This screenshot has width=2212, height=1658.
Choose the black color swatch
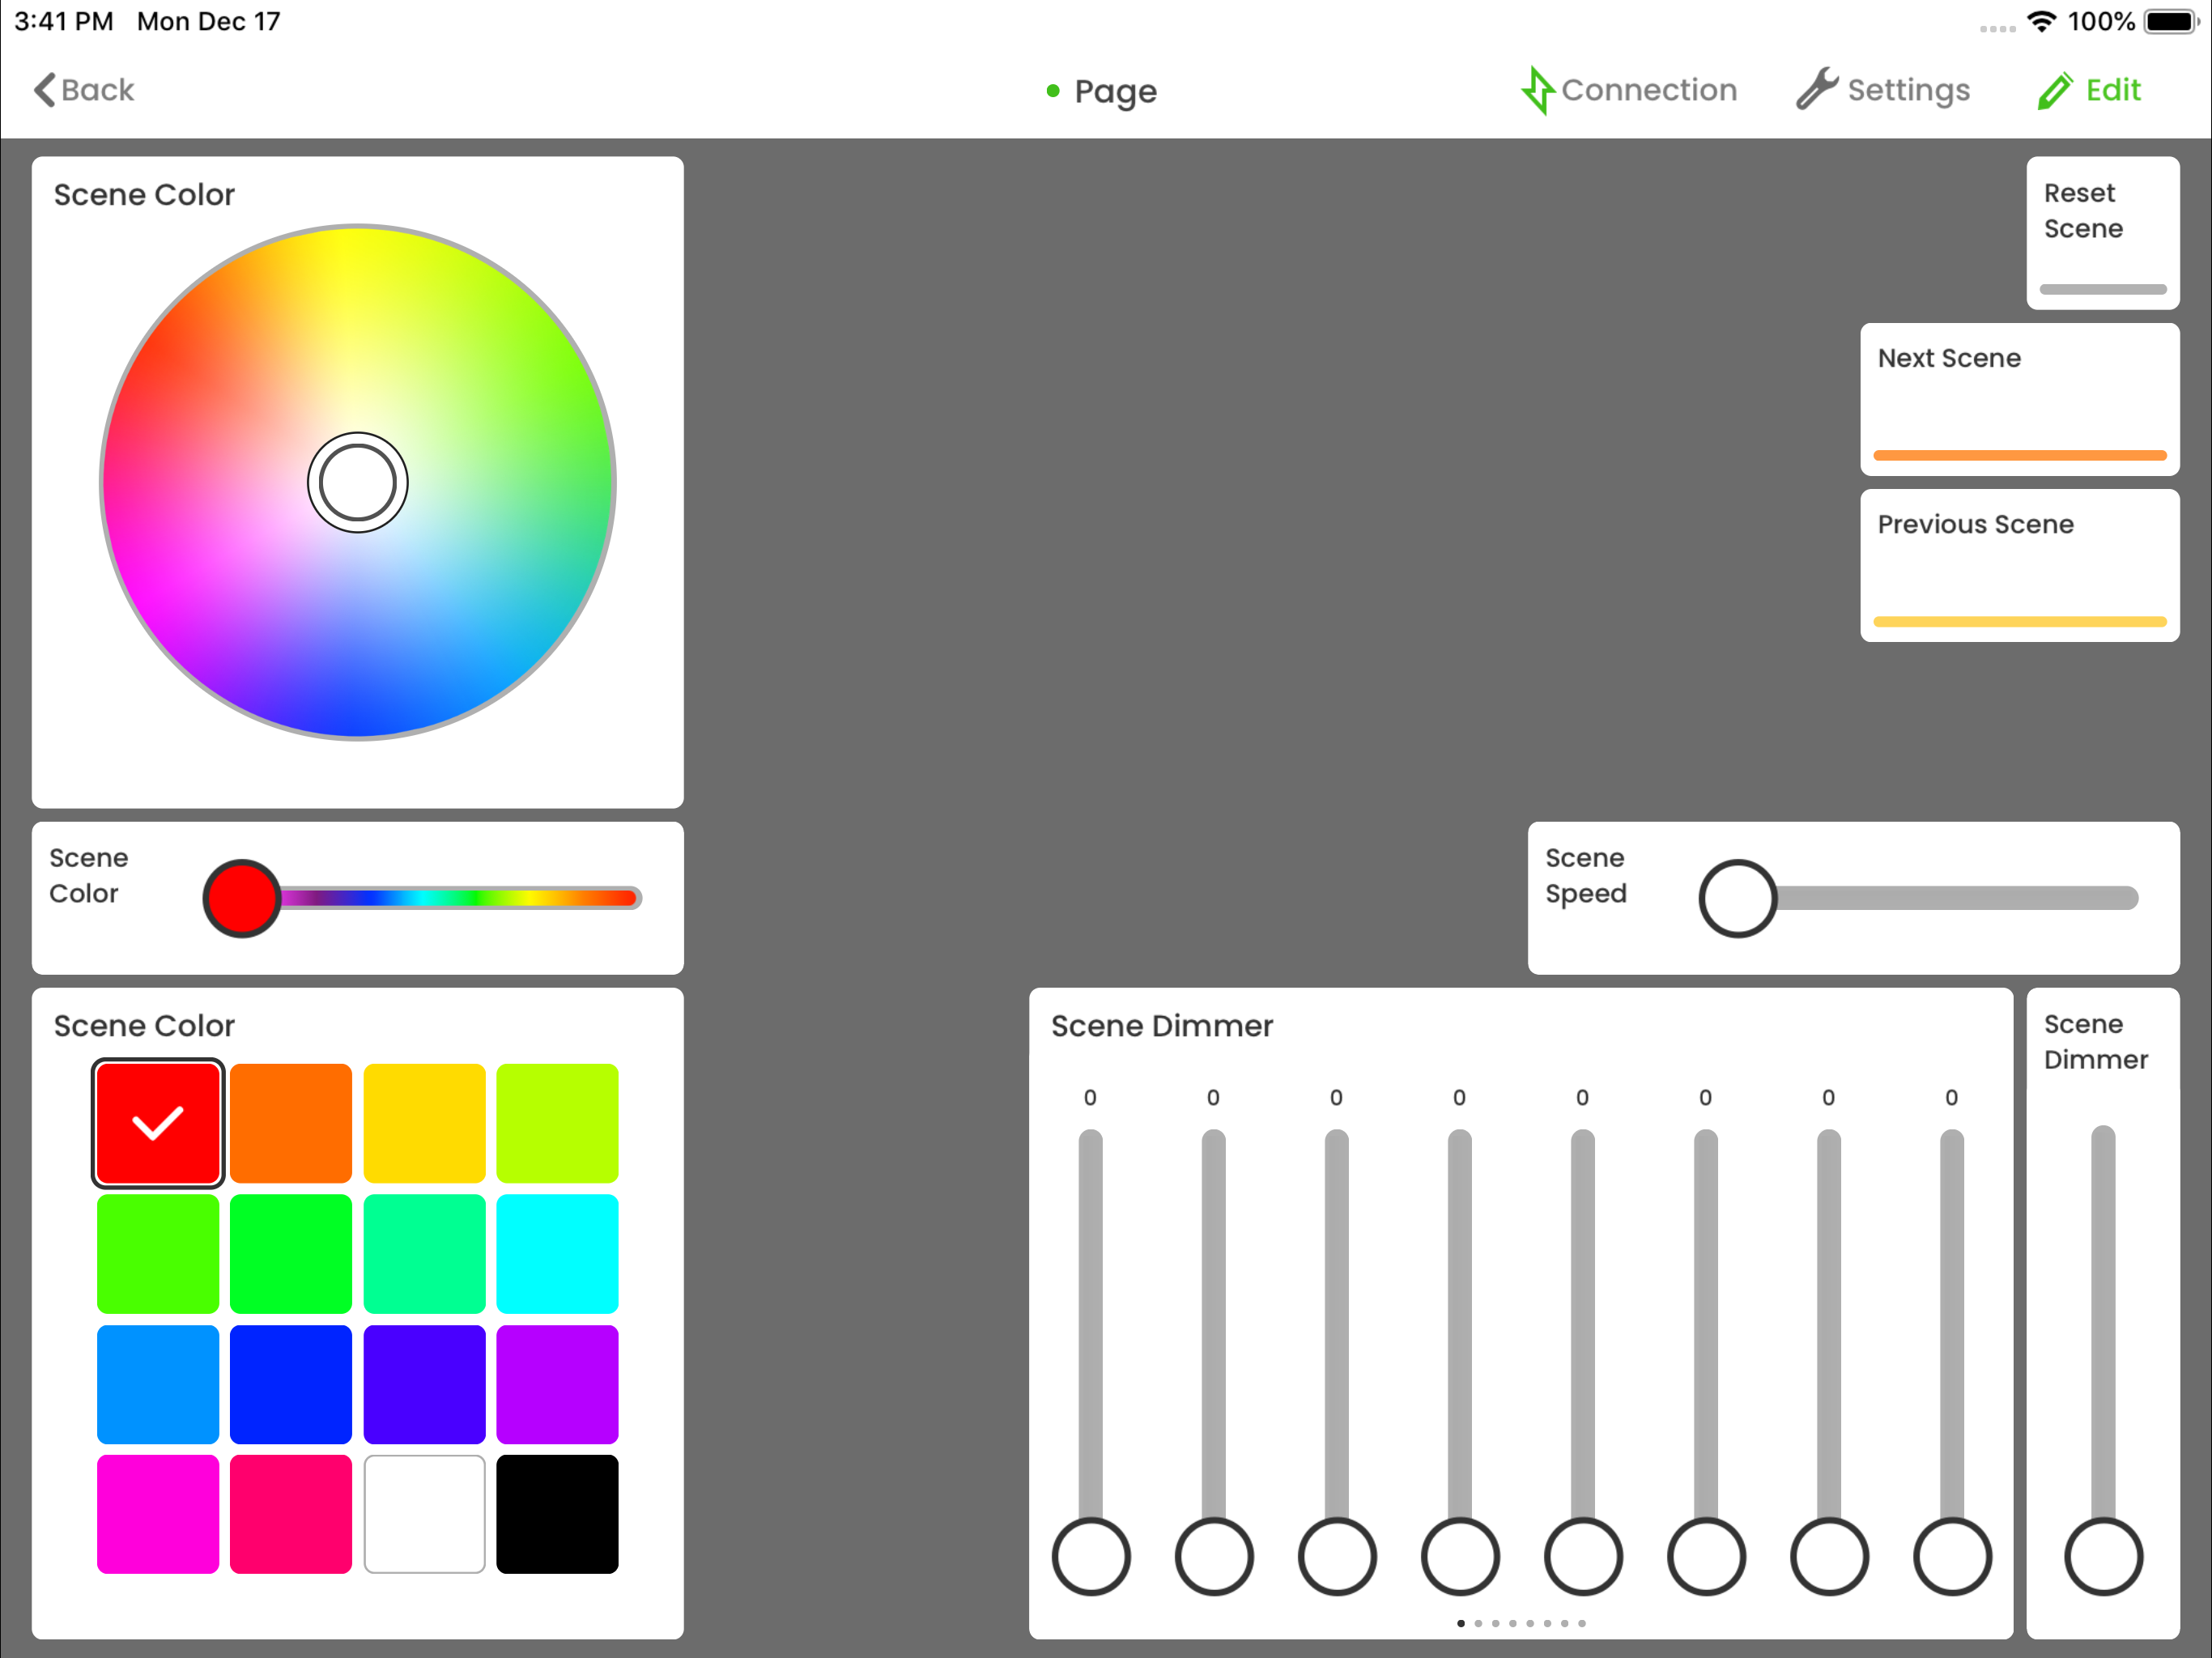(557, 1514)
